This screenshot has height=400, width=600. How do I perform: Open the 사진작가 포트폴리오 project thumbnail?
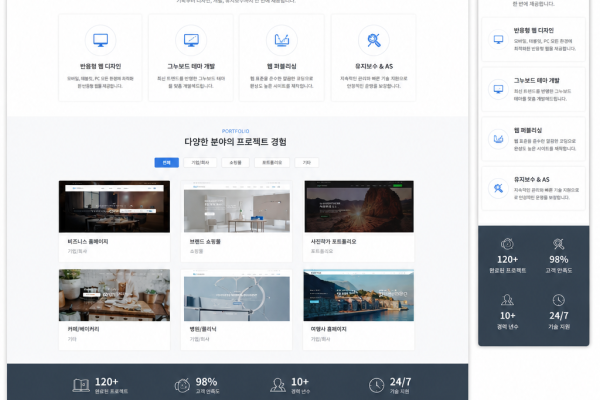pos(359,206)
